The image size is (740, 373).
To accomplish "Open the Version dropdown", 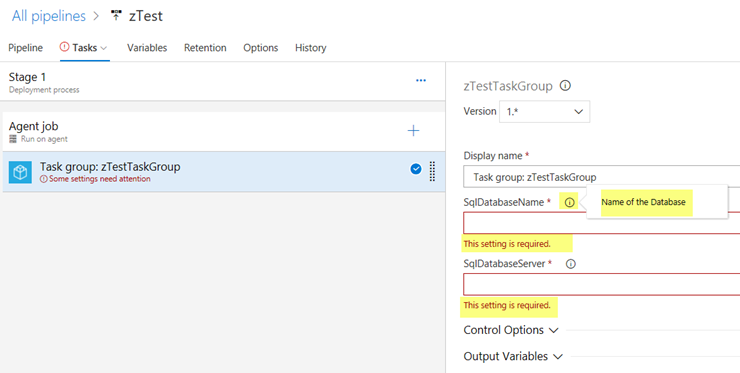I will (x=544, y=112).
